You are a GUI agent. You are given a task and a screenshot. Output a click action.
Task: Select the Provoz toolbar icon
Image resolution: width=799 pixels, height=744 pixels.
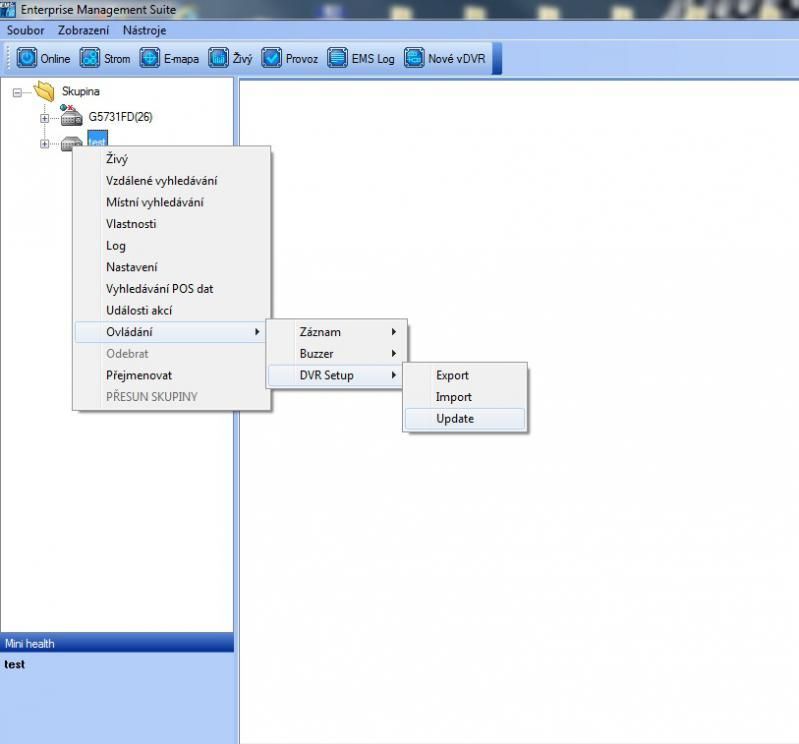[x=271, y=58]
